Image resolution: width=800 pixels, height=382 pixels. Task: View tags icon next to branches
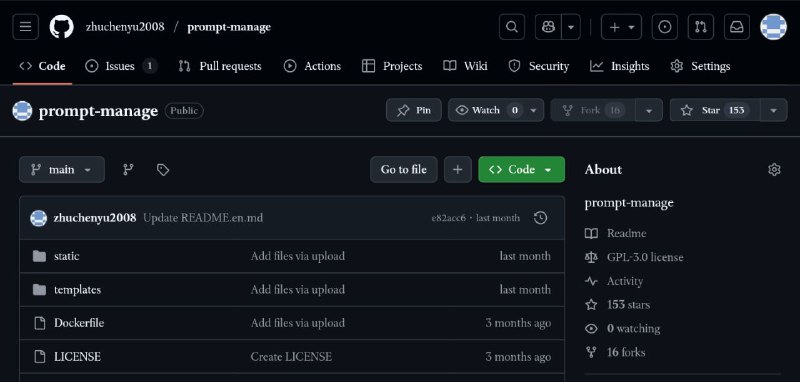pos(163,170)
